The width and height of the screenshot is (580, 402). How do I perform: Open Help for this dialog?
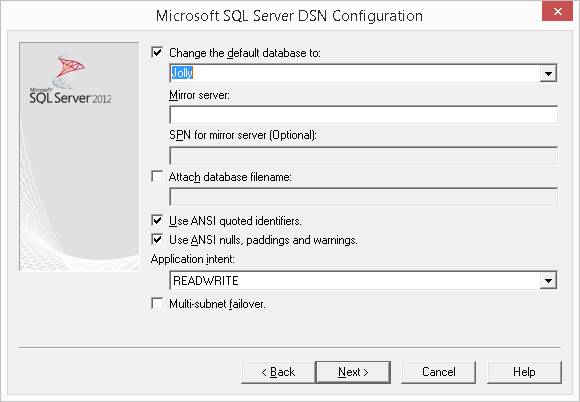click(x=524, y=372)
